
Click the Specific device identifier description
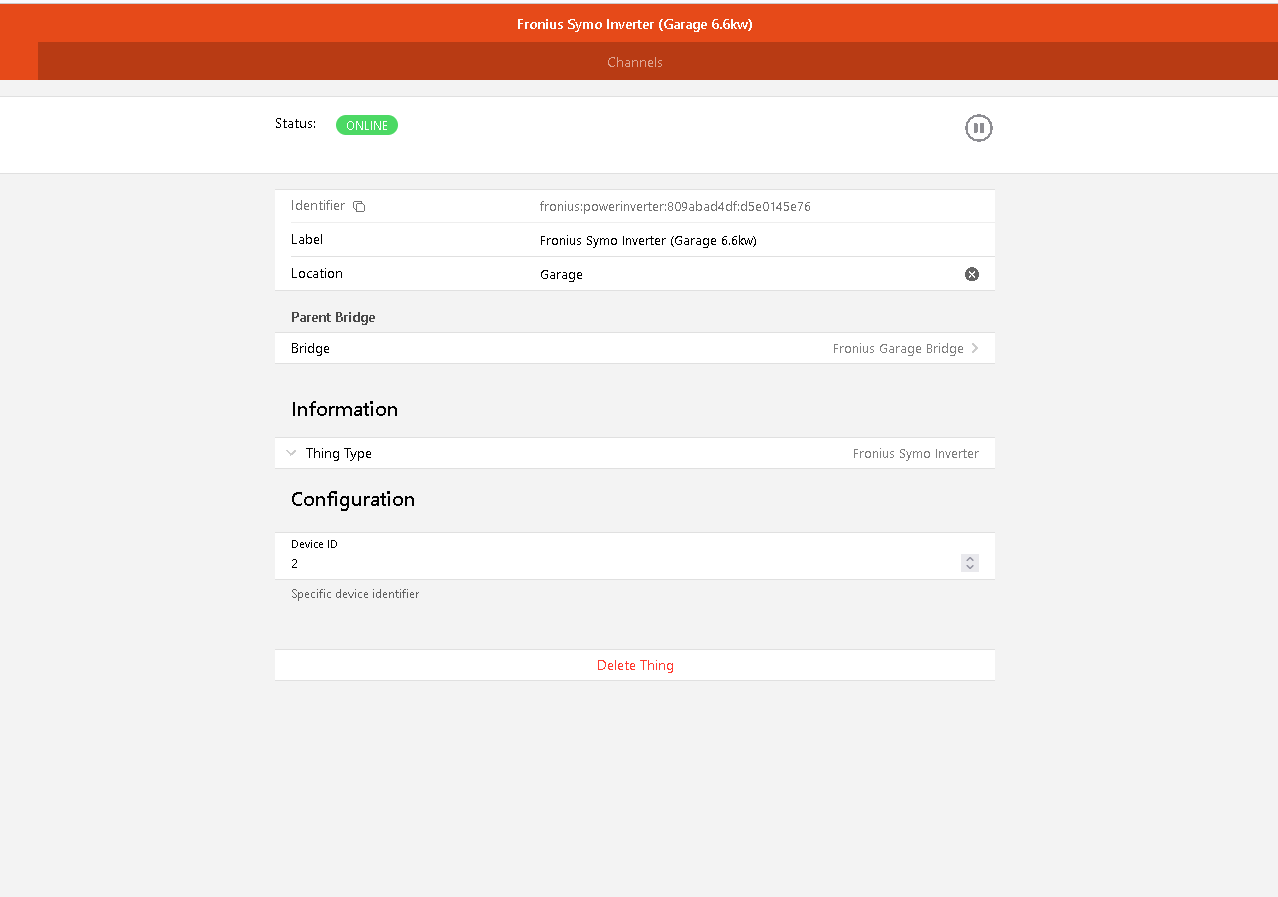coord(355,594)
